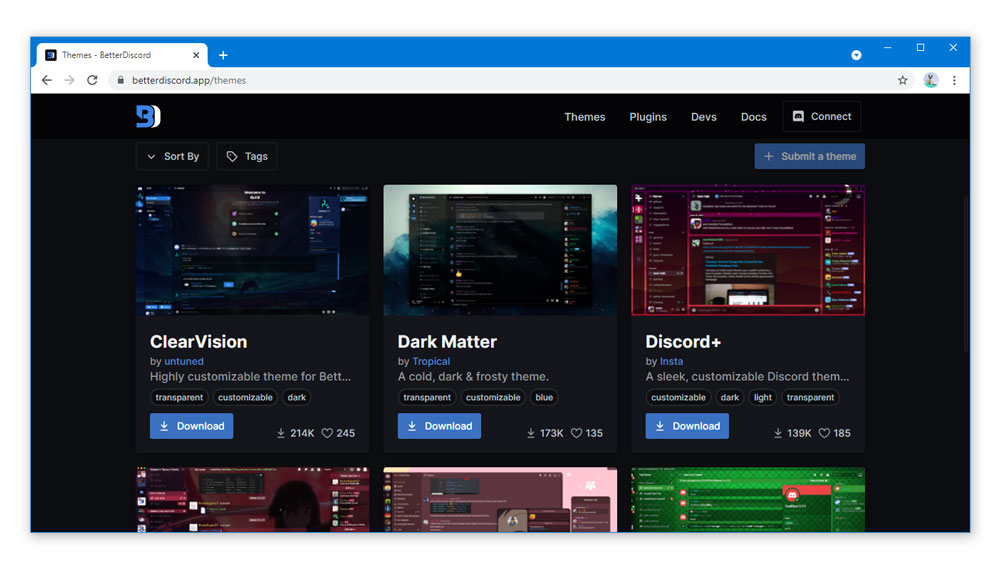Screen dimensions: 1000x568
Task: Open the Tags filter
Action: (247, 156)
